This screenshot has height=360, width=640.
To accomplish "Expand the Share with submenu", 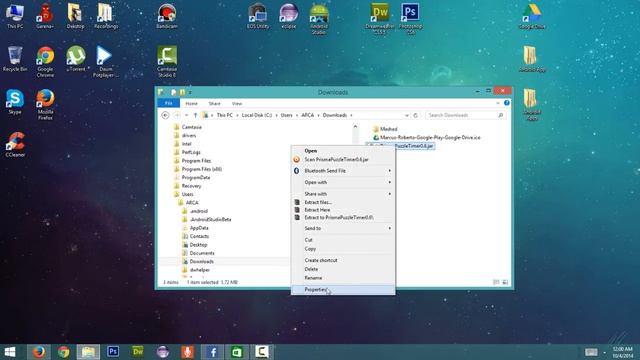I will [x=343, y=194].
